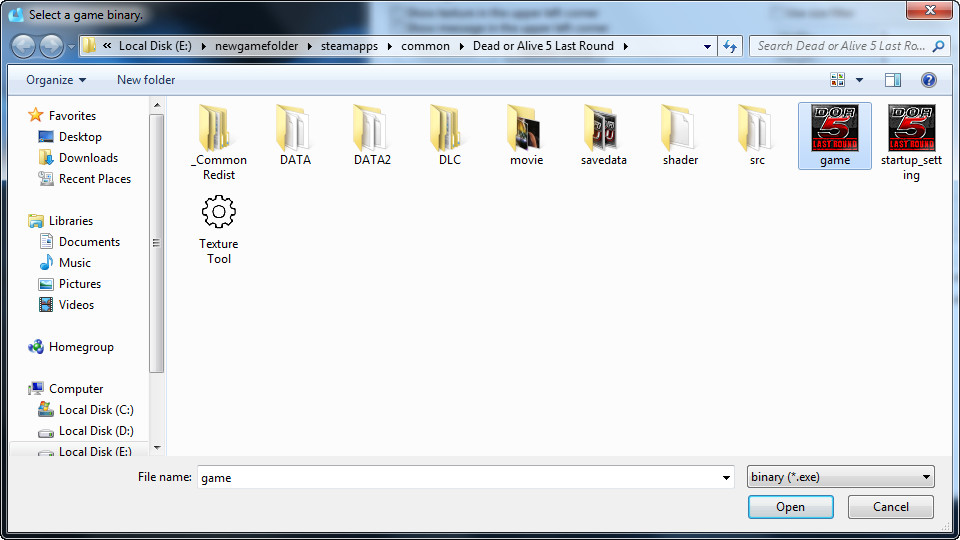Click the Back navigation arrow
The height and width of the screenshot is (540, 960).
[x=23, y=46]
